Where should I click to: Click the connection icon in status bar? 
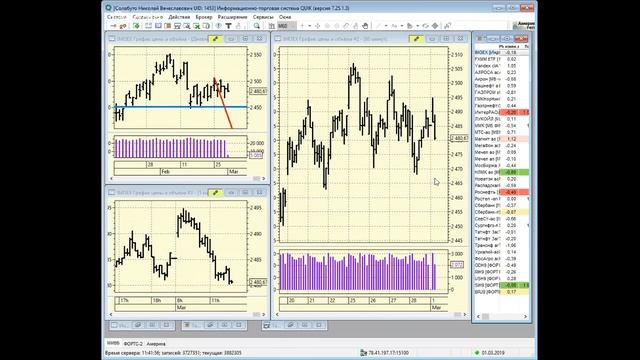[x=363, y=353]
